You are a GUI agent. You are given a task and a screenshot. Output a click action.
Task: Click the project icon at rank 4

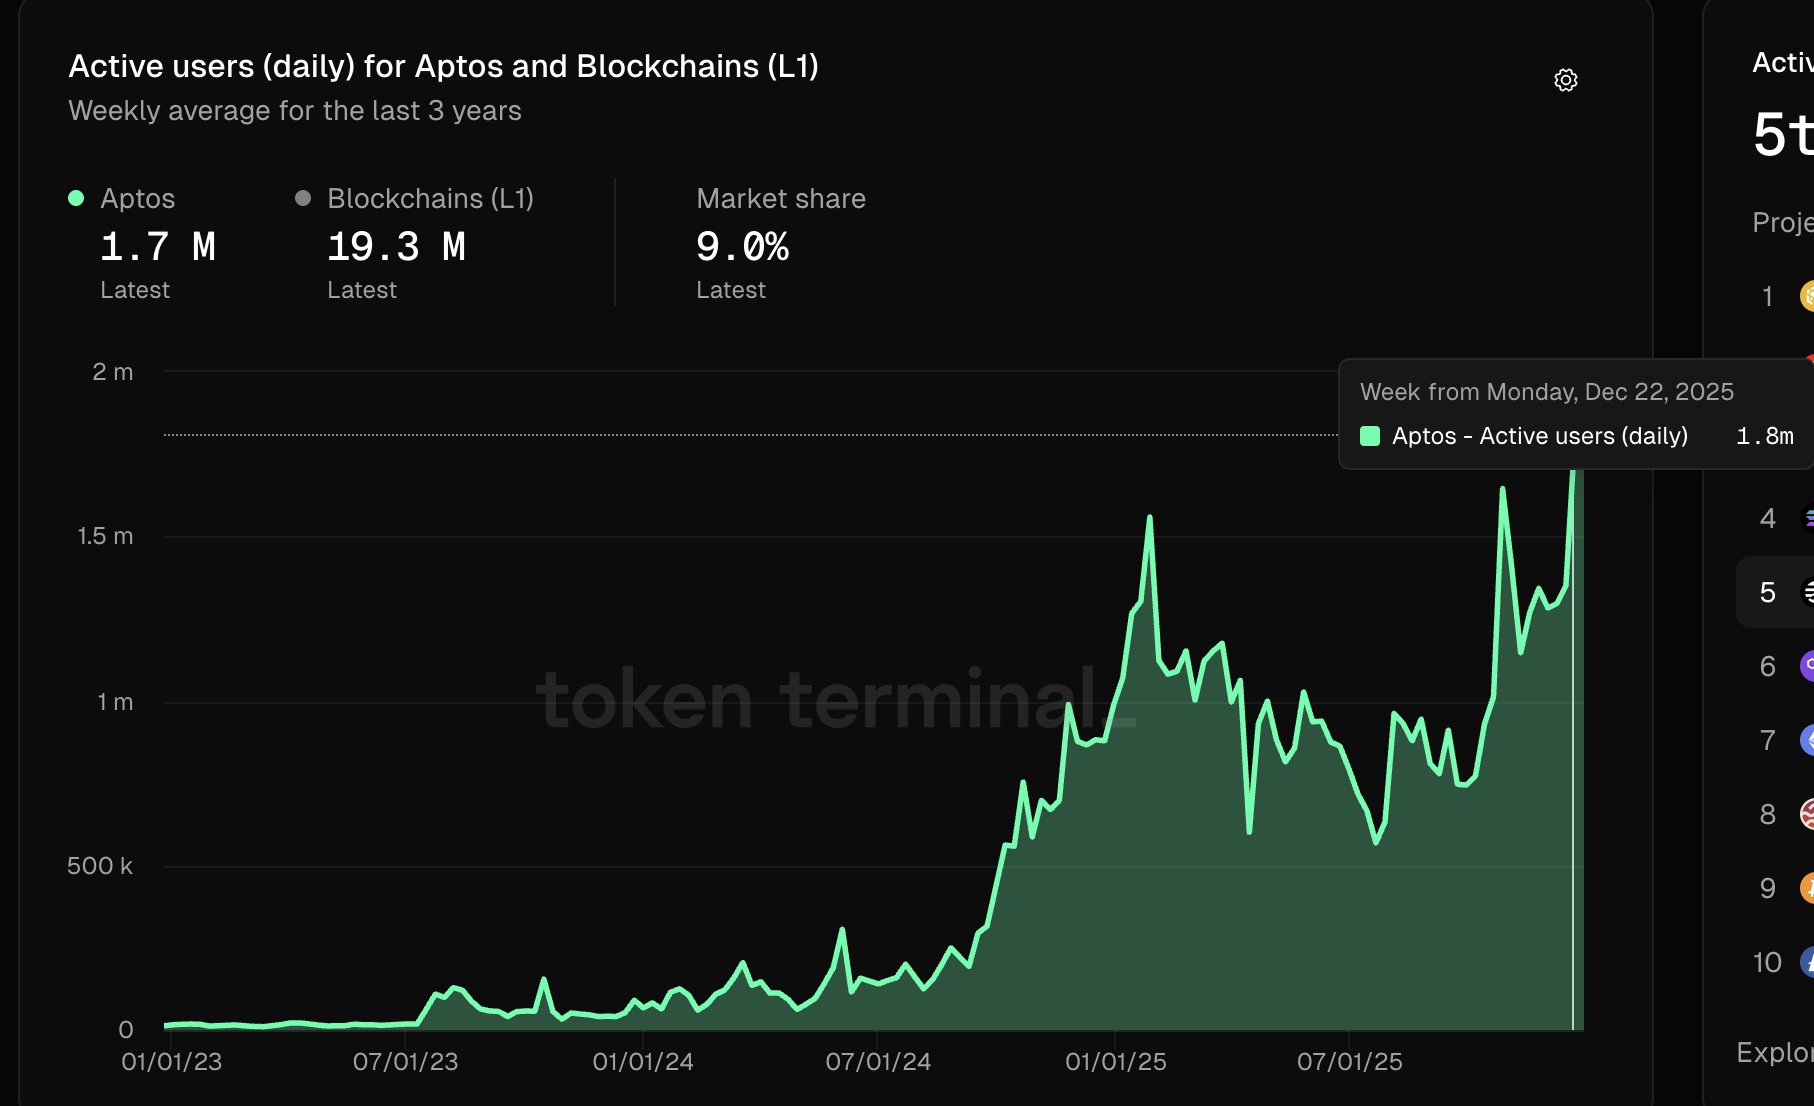[1807, 518]
